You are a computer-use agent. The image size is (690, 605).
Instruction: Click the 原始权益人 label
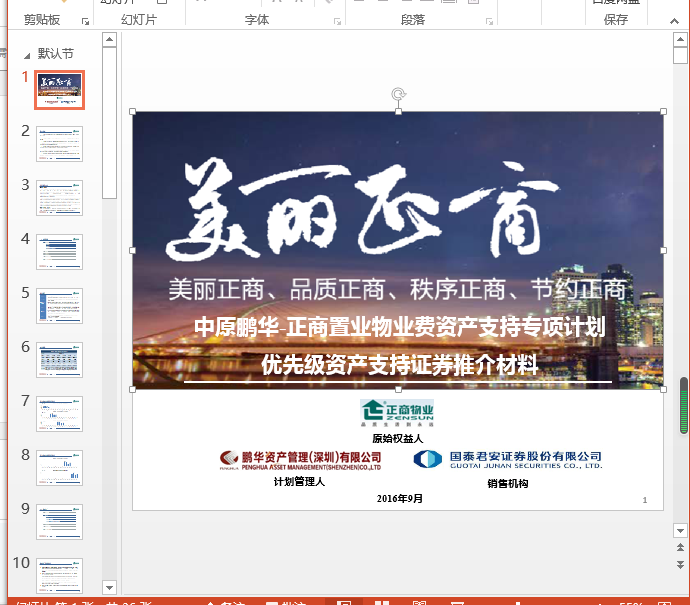pyautogui.click(x=397, y=438)
